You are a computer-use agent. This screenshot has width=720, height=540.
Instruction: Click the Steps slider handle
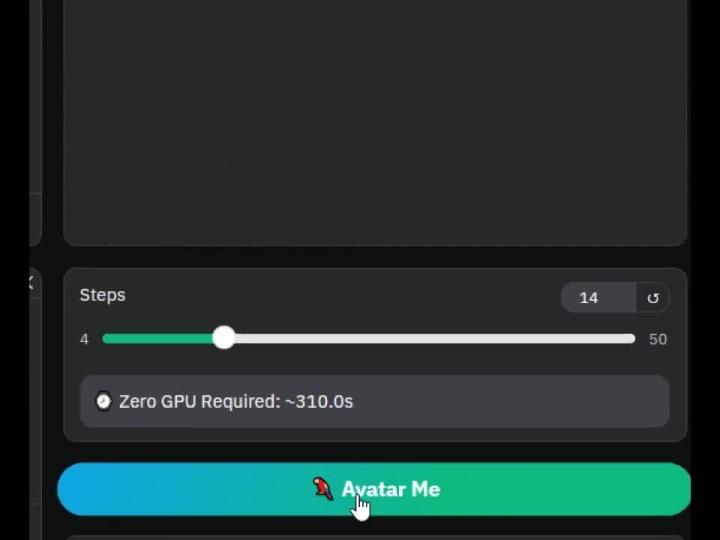pos(224,338)
